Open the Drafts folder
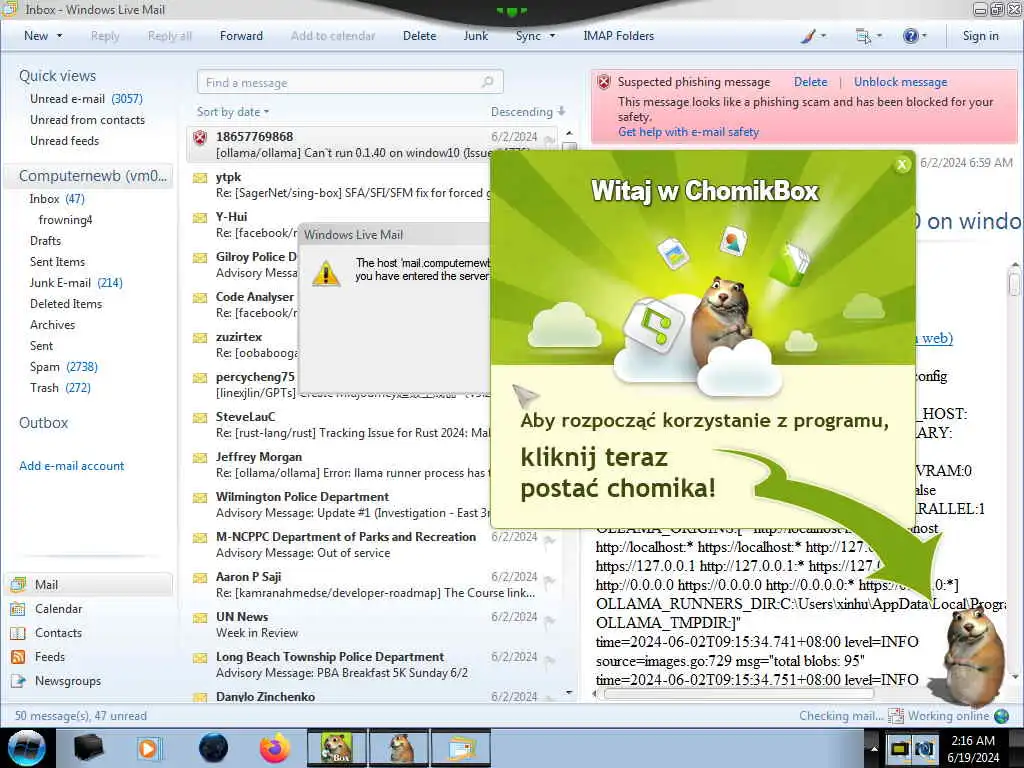1024x768 pixels. tap(45, 240)
